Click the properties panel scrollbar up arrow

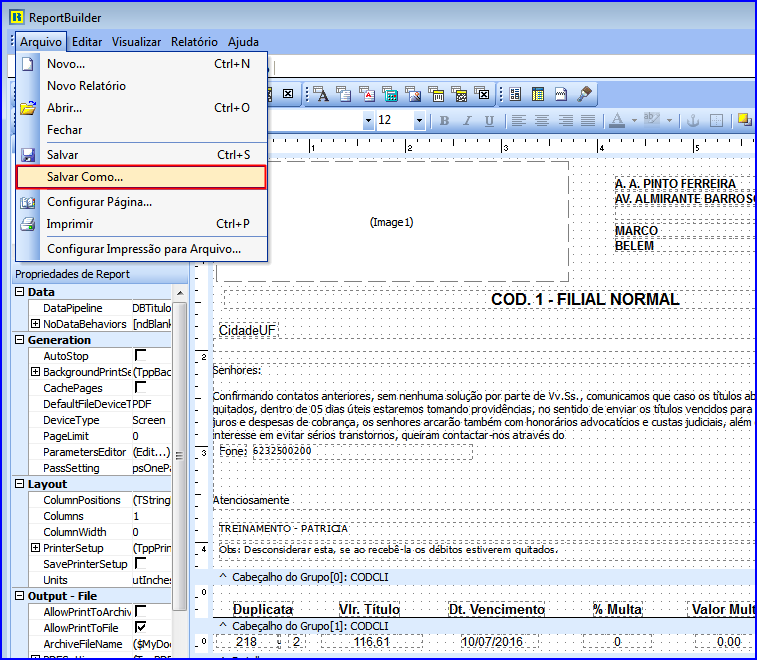[180, 293]
